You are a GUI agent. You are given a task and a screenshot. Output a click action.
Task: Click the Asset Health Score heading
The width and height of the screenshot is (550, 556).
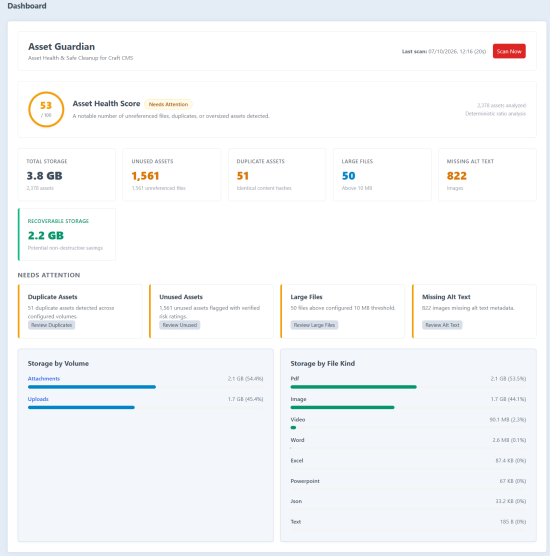point(106,104)
